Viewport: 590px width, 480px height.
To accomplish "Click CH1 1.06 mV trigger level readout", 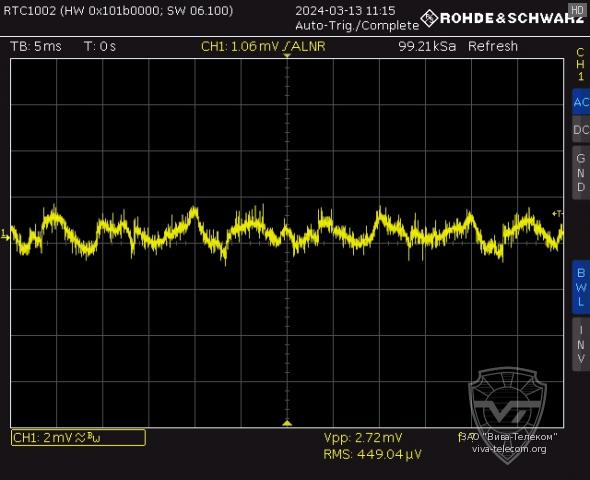I will pyautogui.click(x=263, y=46).
